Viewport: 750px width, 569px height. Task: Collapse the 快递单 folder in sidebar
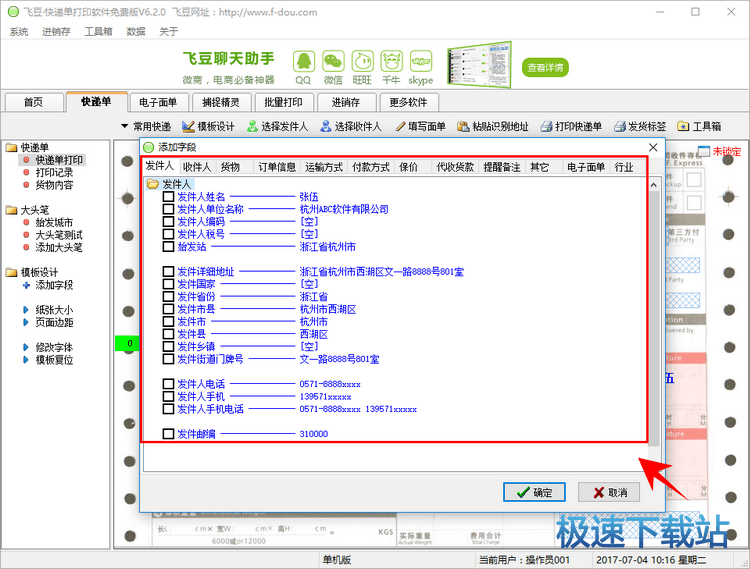coord(11,147)
